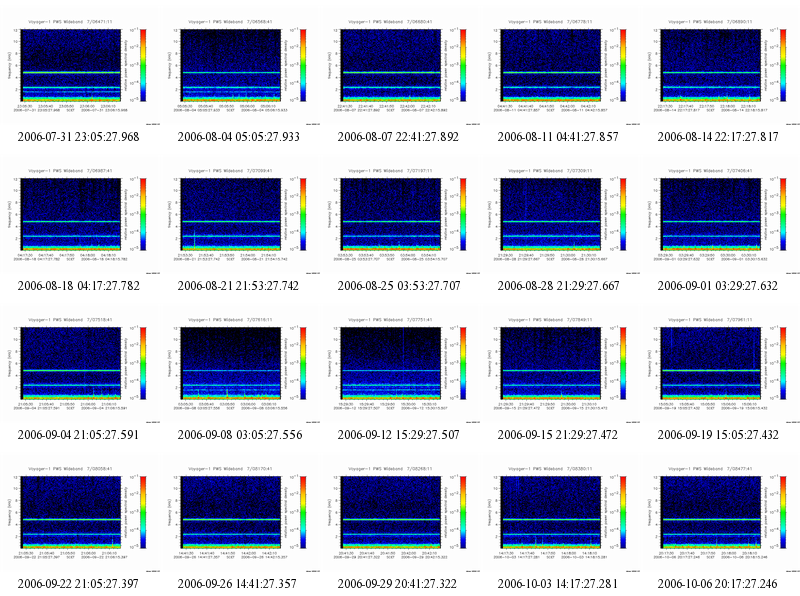Click the caption text "2006-08-18 04:17:27.782"
Viewport: 800px width, 596px height.
78,286
